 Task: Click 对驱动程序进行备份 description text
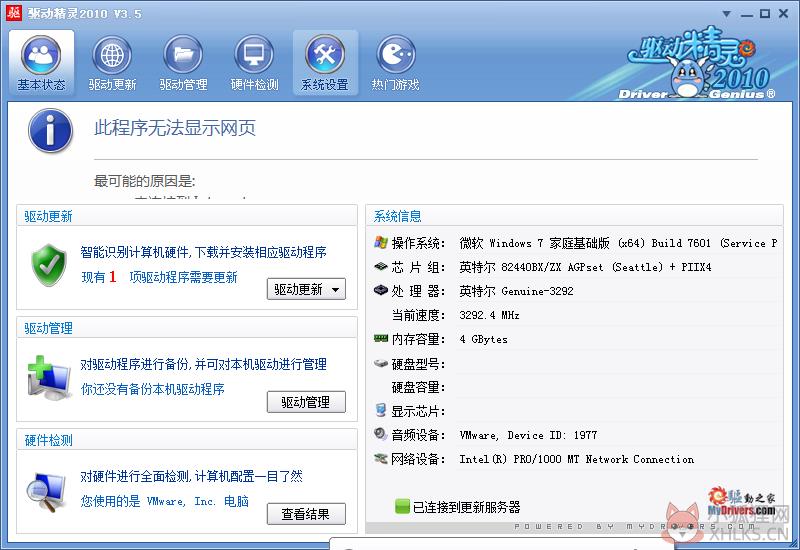coord(204,364)
